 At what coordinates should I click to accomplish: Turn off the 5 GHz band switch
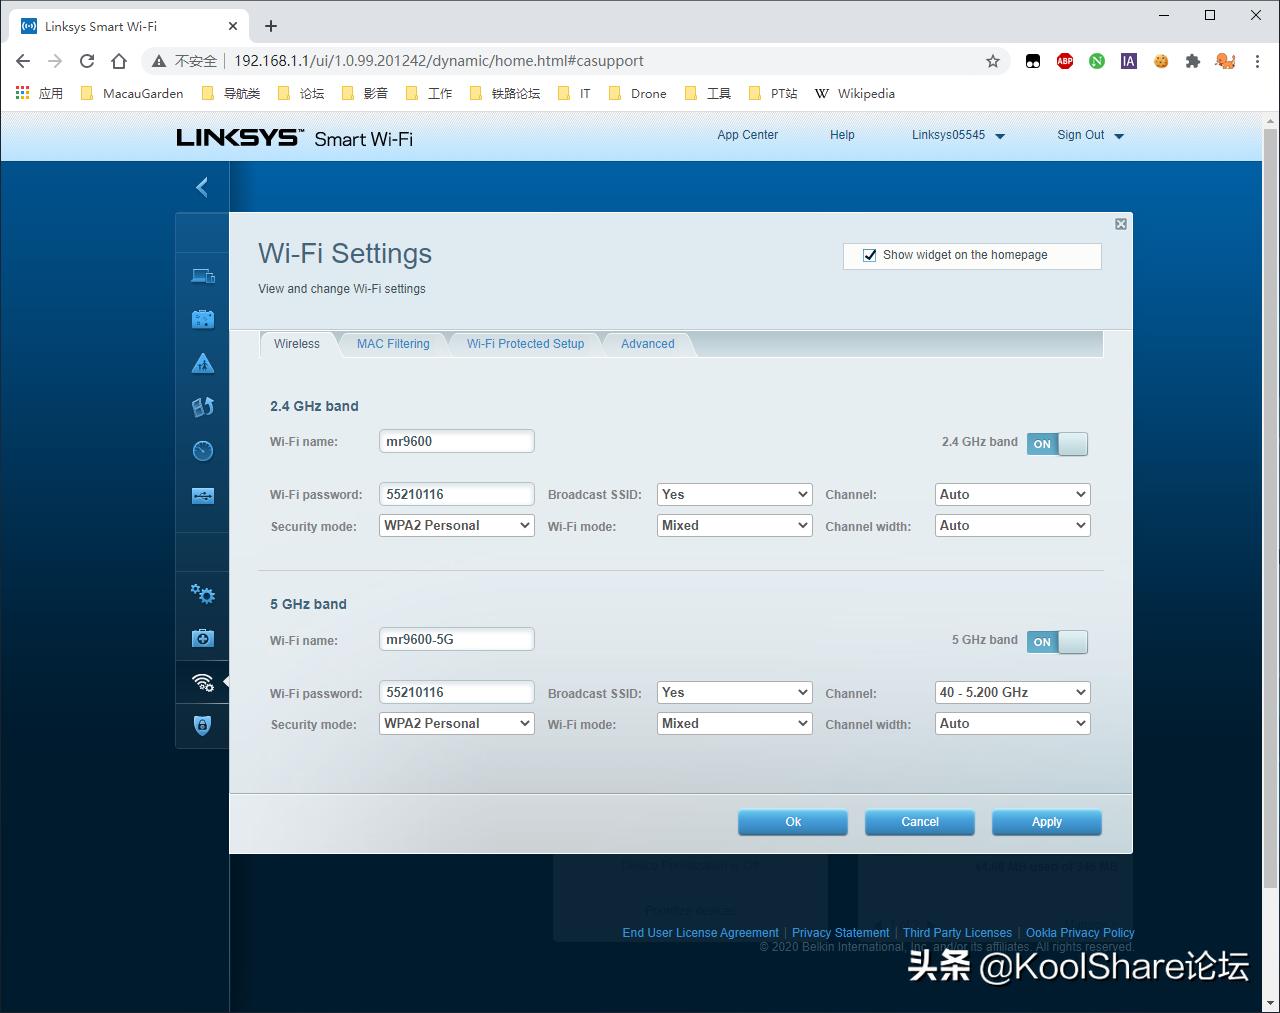click(x=1057, y=642)
